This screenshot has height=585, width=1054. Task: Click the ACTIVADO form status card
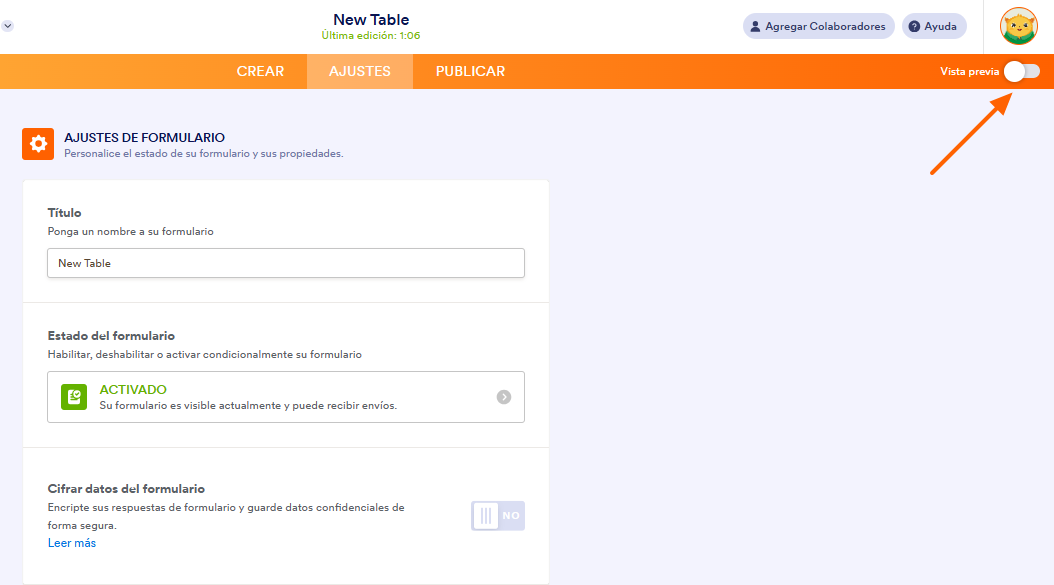tap(285, 396)
